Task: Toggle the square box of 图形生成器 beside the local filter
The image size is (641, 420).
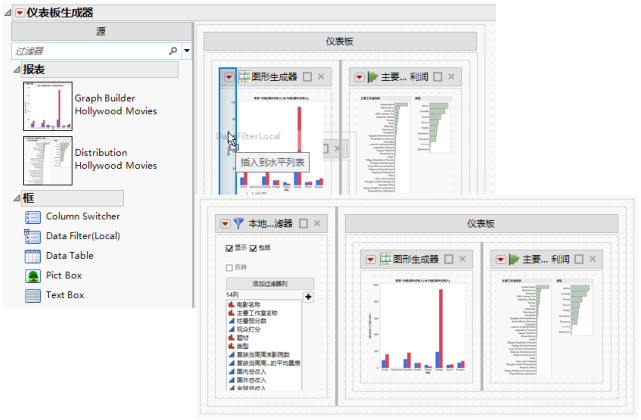Action: [449, 259]
